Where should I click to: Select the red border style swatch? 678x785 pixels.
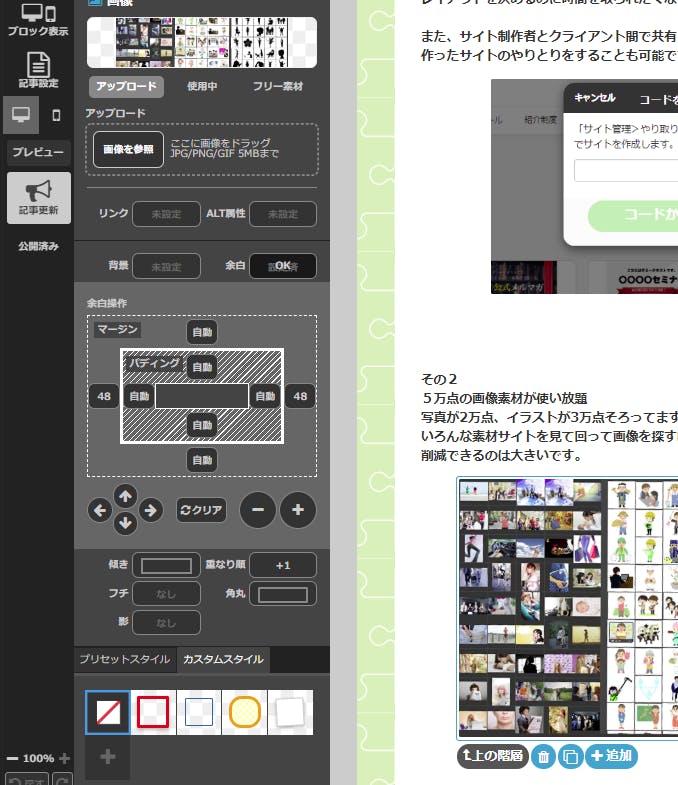pyautogui.click(x=153, y=712)
